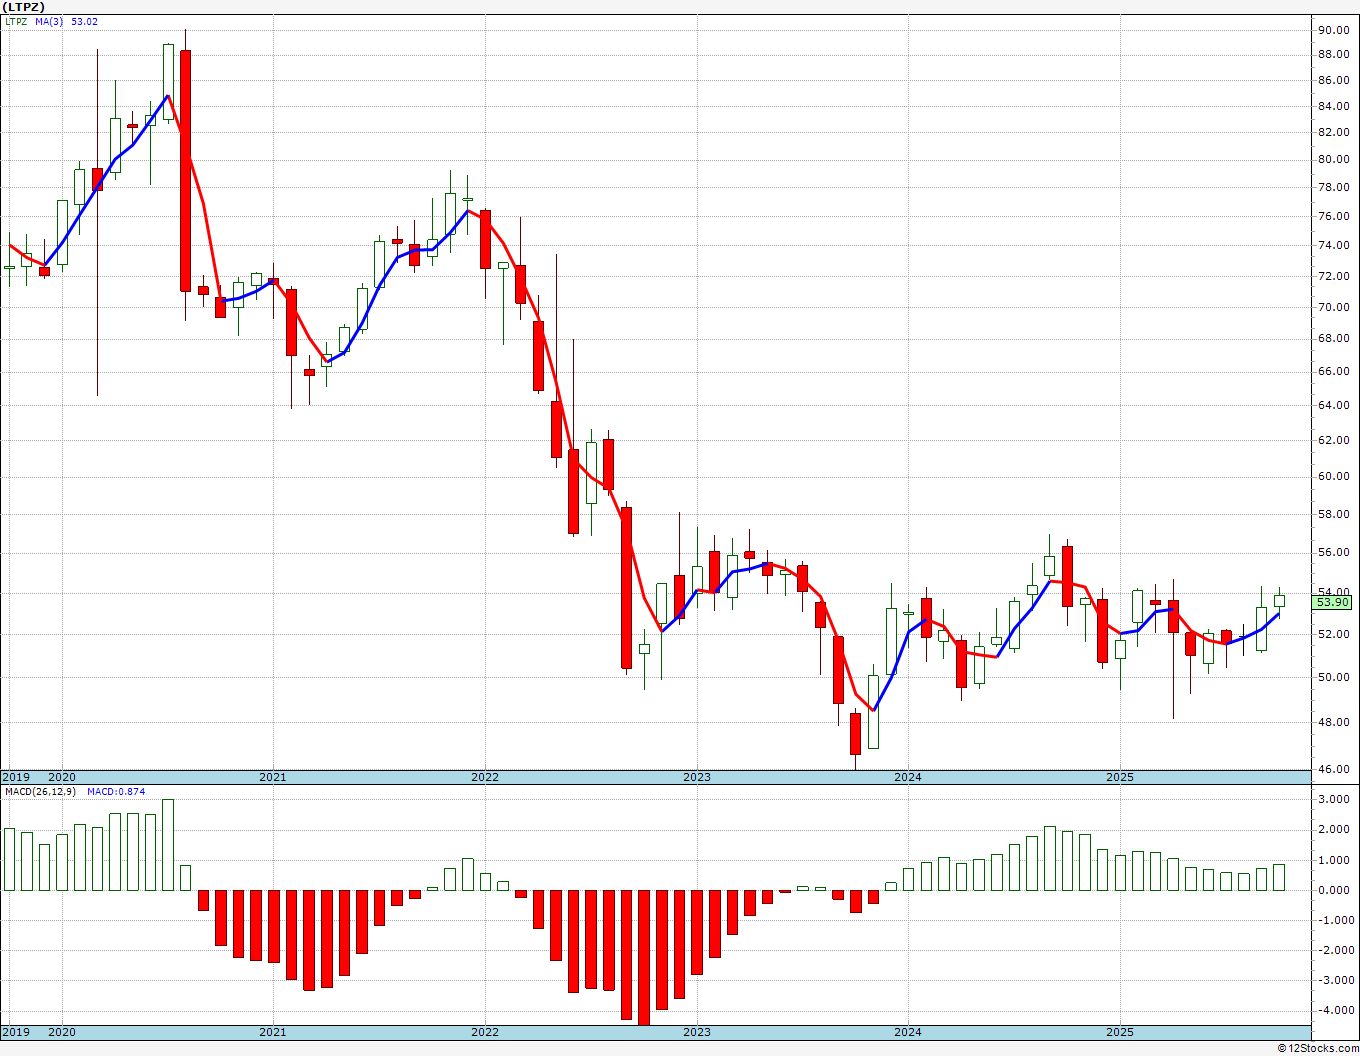Click the 54.00 price axis label
1360x1056 pixels.
1333,592
